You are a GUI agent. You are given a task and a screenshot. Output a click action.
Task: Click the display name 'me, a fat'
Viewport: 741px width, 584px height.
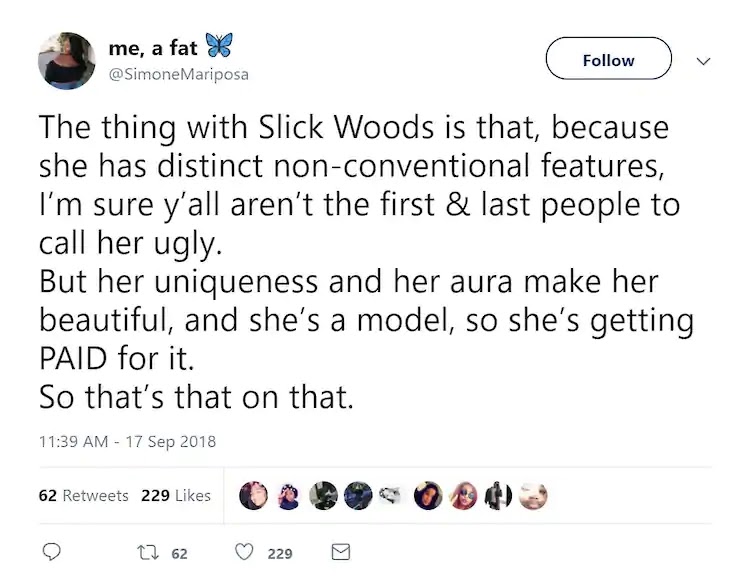coord(153,48)
